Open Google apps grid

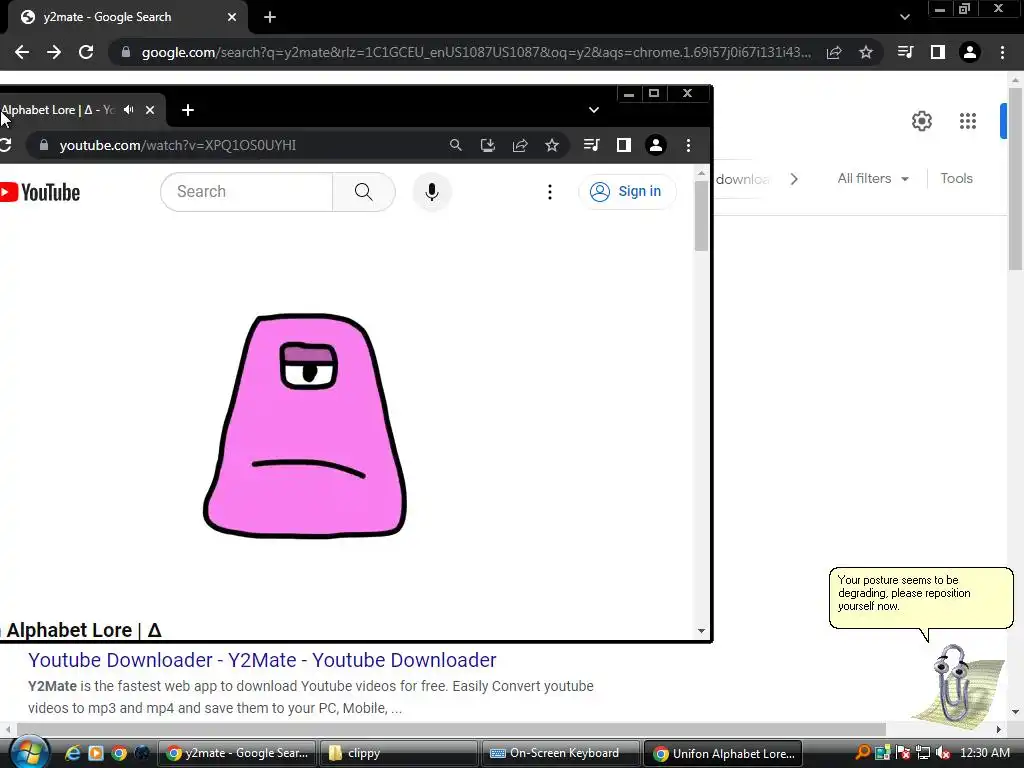tap(968, 121)
